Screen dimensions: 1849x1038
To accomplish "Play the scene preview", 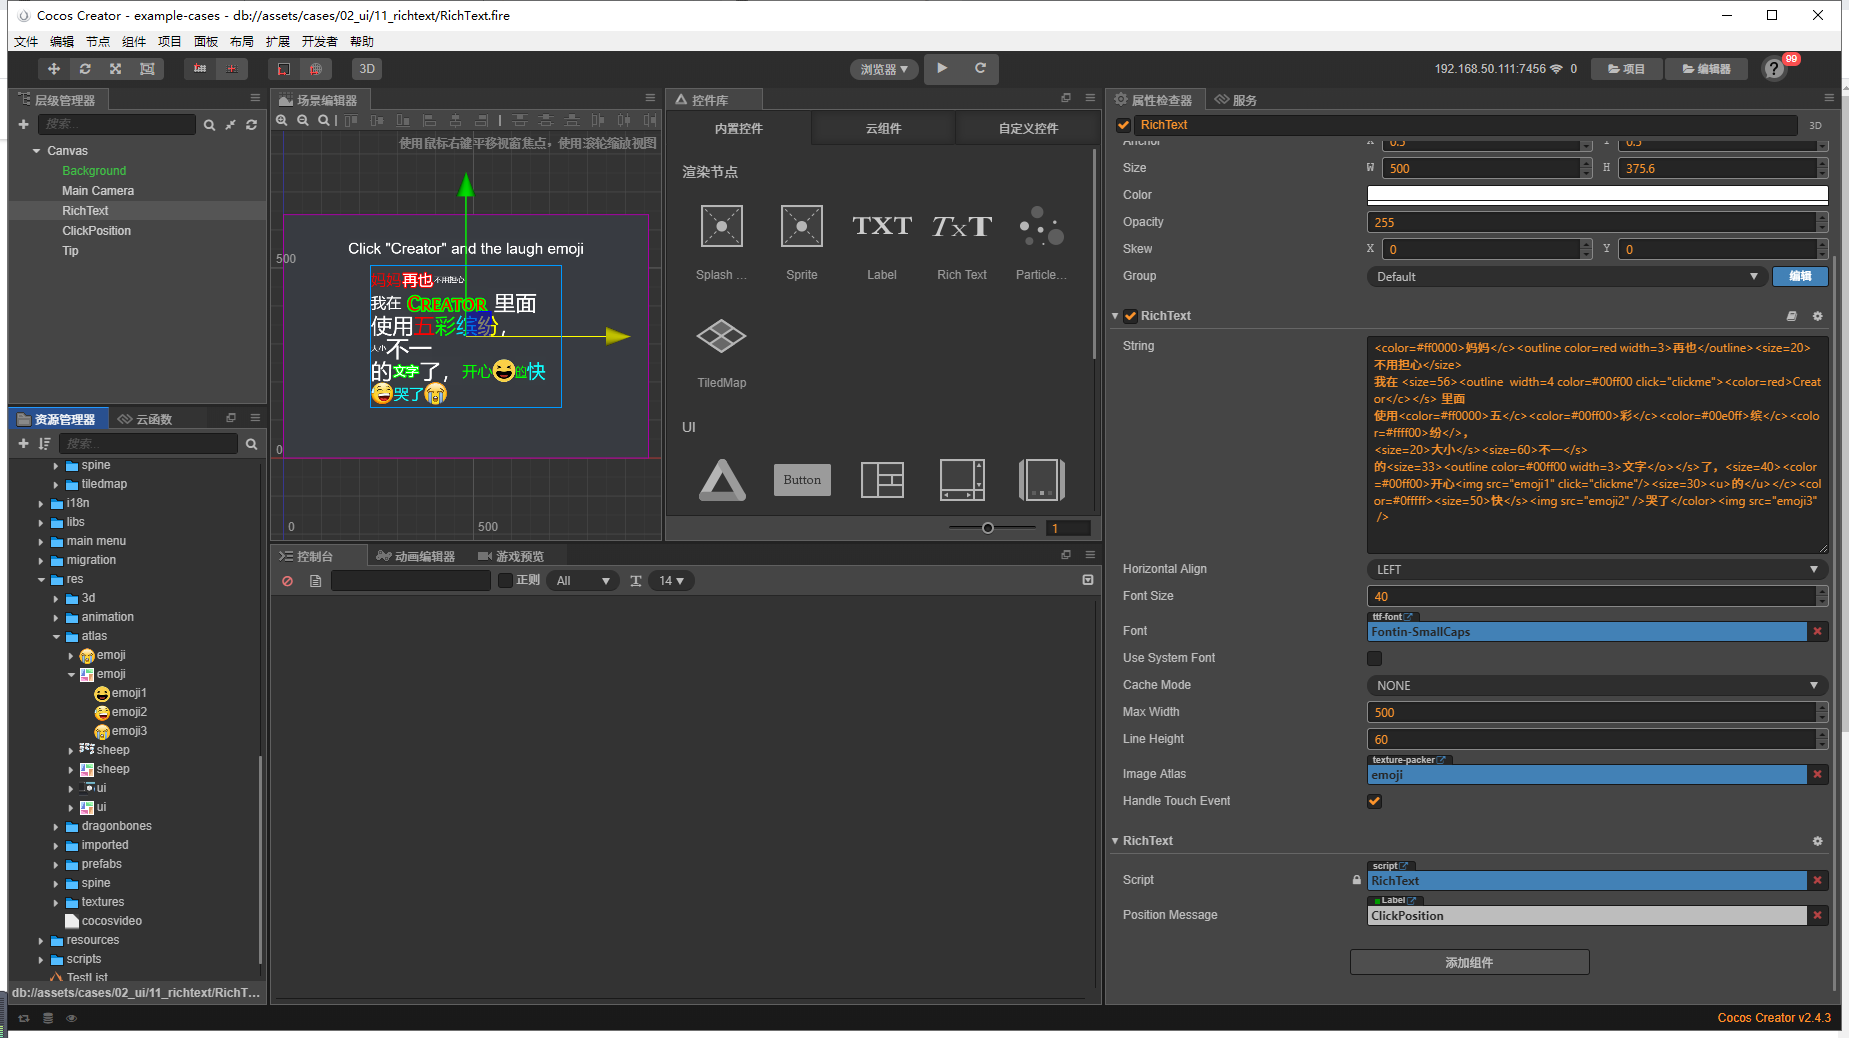I will point(942,68).
